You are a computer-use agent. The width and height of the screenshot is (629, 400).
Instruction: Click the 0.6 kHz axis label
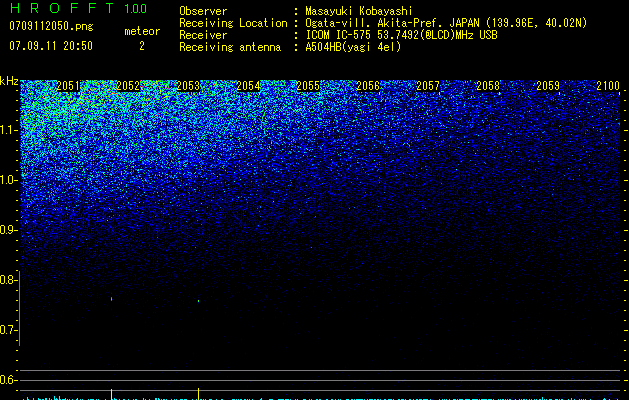pos(9,380)
